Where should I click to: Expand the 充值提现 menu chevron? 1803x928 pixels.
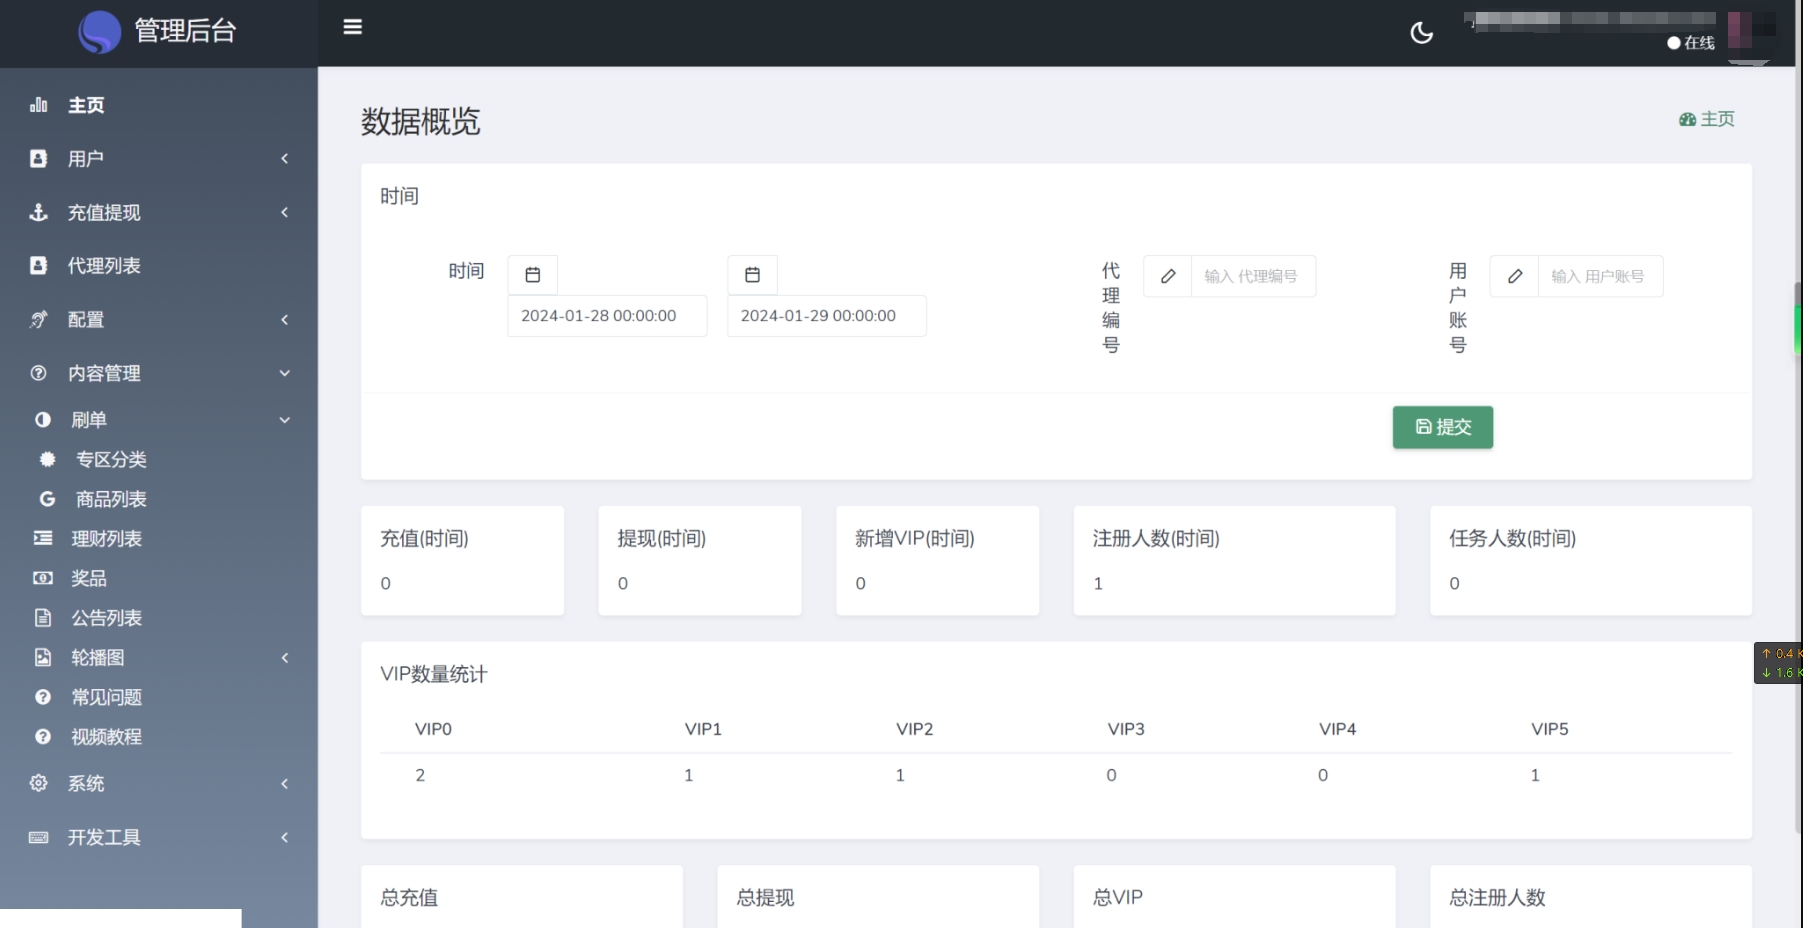click(x=284, y=212)
